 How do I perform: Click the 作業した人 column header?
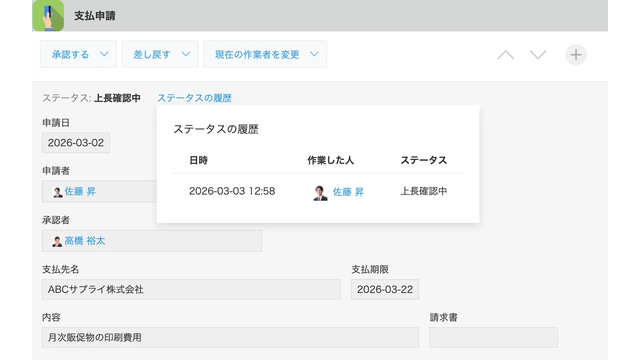(x=331, y=160)
